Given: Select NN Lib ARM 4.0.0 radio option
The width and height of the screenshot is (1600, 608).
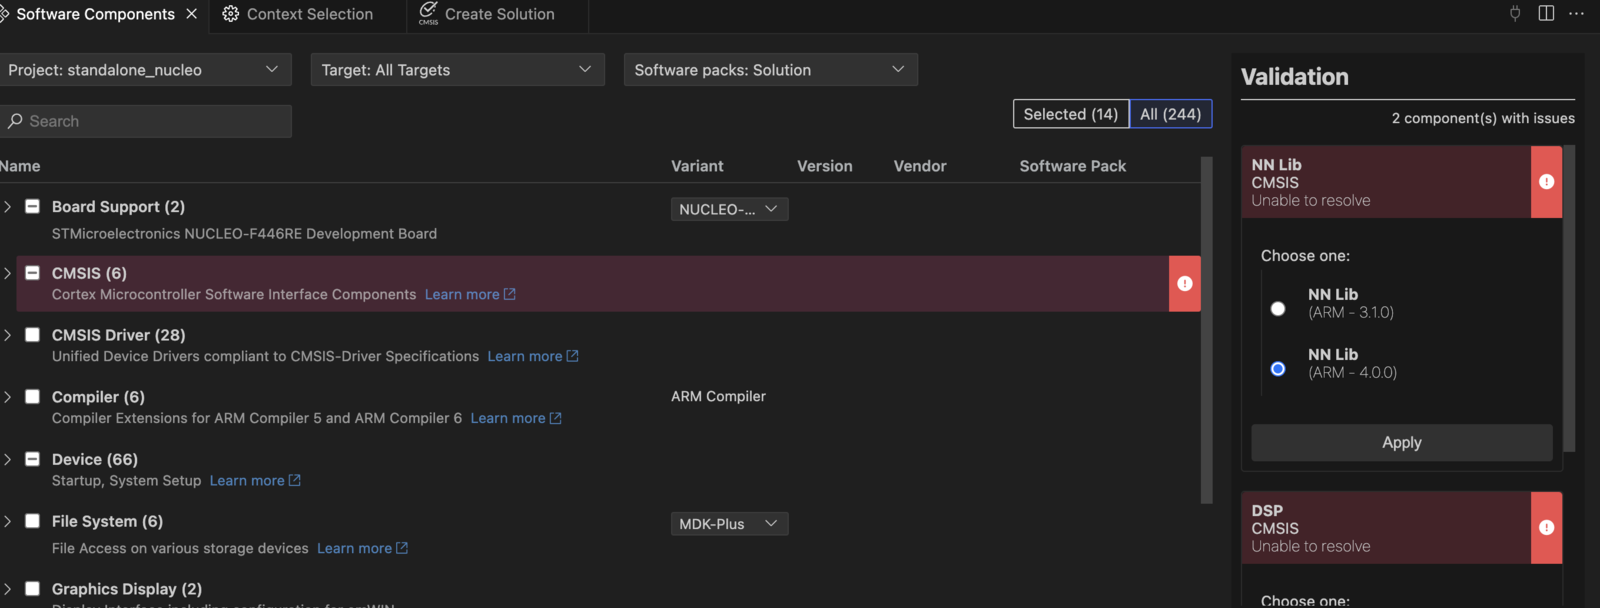Looking at the screenshot, I should click(x=1278, y=369).
